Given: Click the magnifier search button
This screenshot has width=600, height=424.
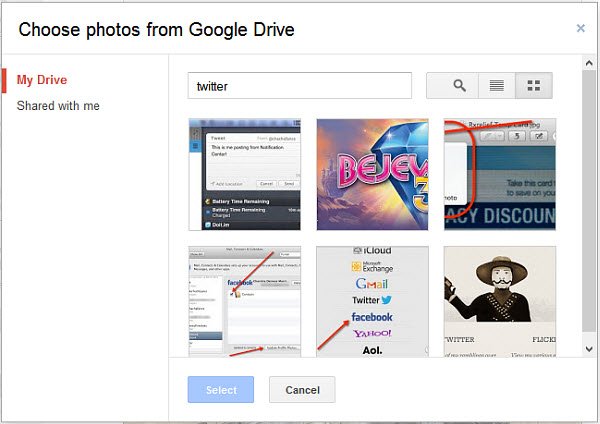Looking at the screenshot, I should [x=452, y=85].
